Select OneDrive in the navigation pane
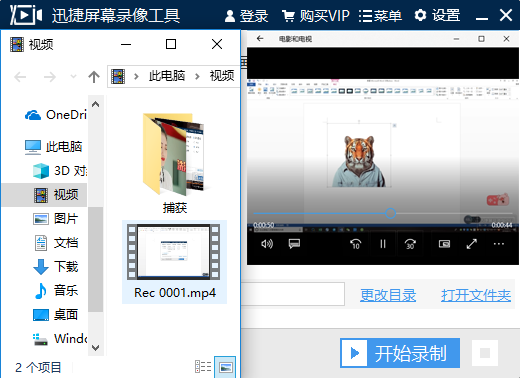Image resolution: width=520 pixels, height=378 pixels. (x=55, y=115)
